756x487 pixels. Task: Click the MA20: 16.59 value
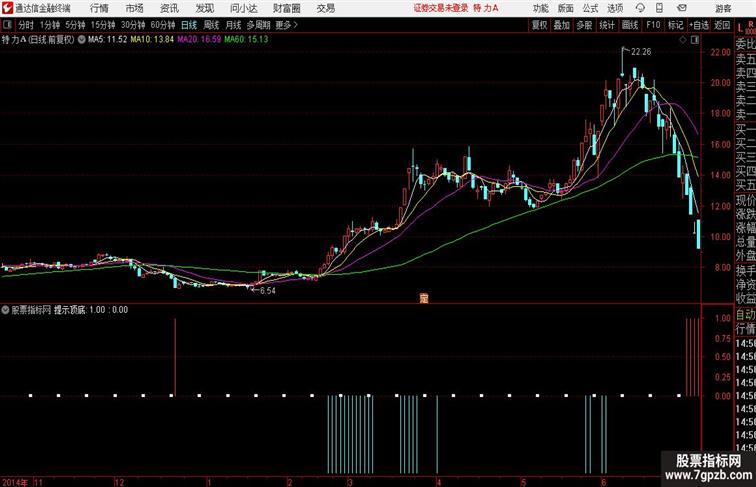pos(199,40)
